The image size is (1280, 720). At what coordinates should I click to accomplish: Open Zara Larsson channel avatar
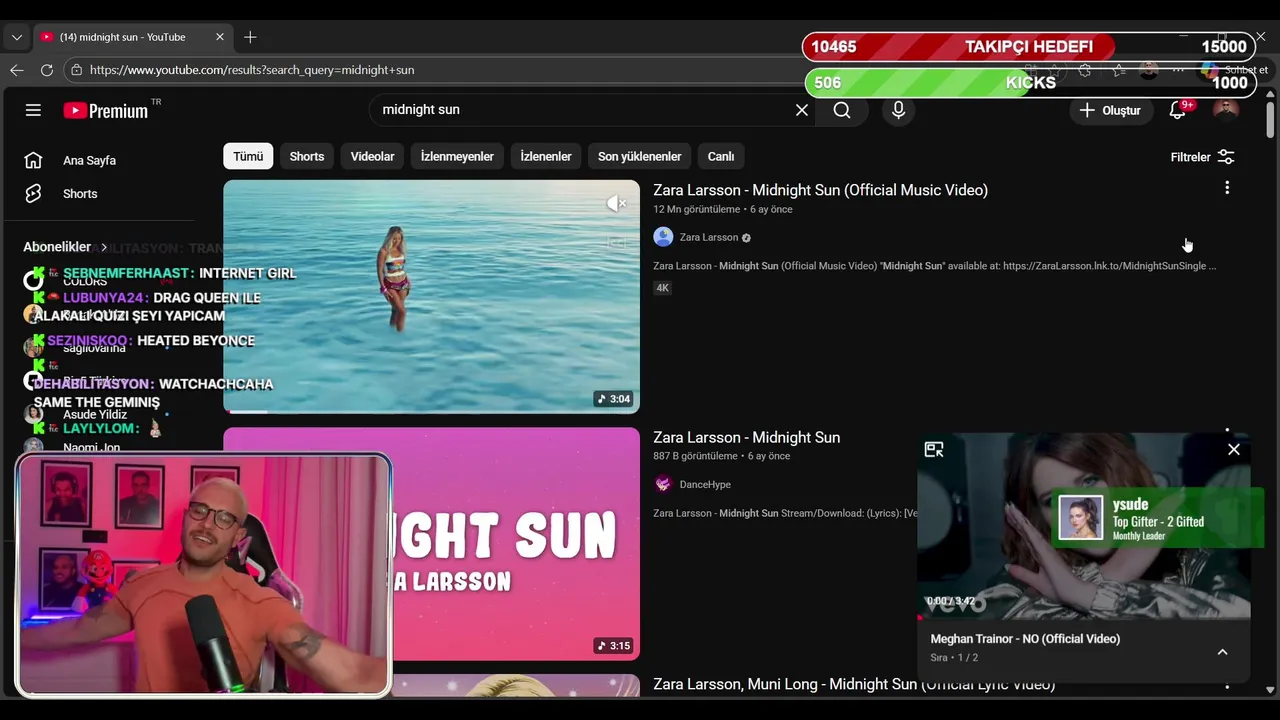pos(663,237)
